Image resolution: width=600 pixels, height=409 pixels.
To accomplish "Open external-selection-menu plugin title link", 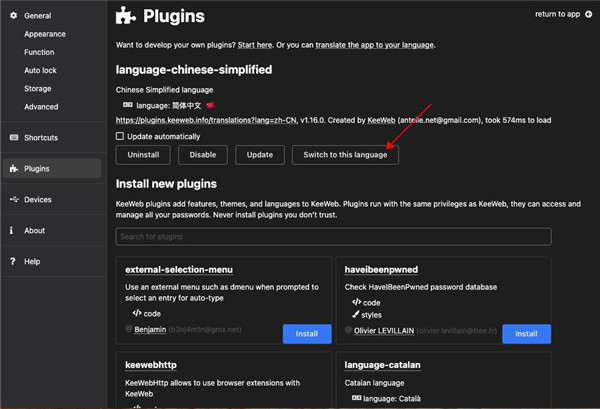I will point(179,270).
